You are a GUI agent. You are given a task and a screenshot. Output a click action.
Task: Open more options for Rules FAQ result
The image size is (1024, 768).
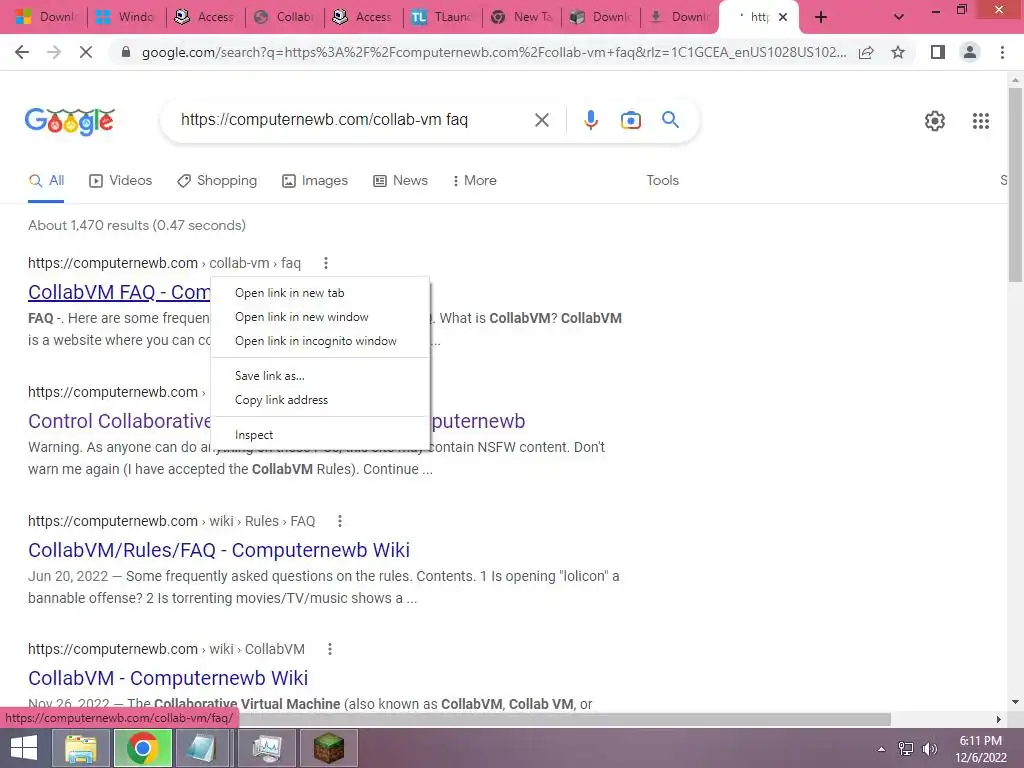[340, 521]
